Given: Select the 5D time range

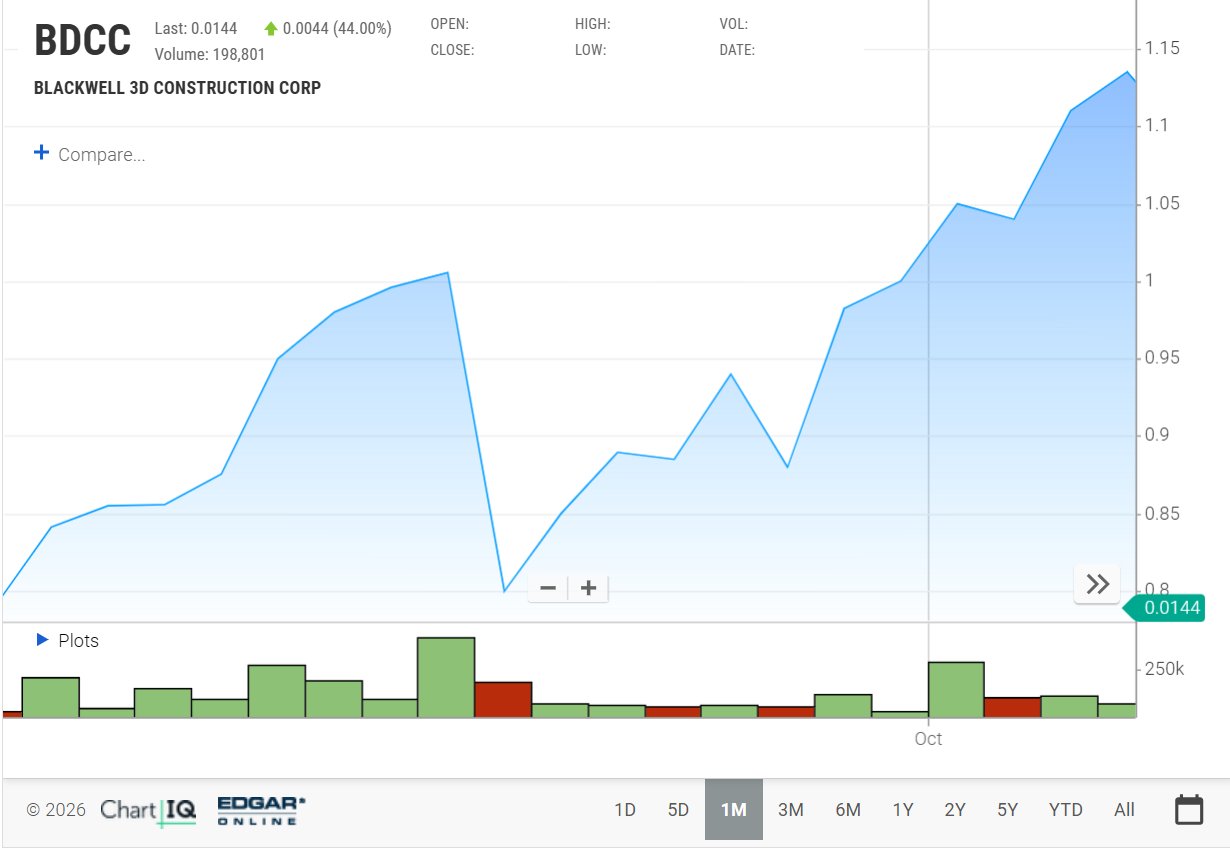Looking at the screenshot, I should coord(678,810).
